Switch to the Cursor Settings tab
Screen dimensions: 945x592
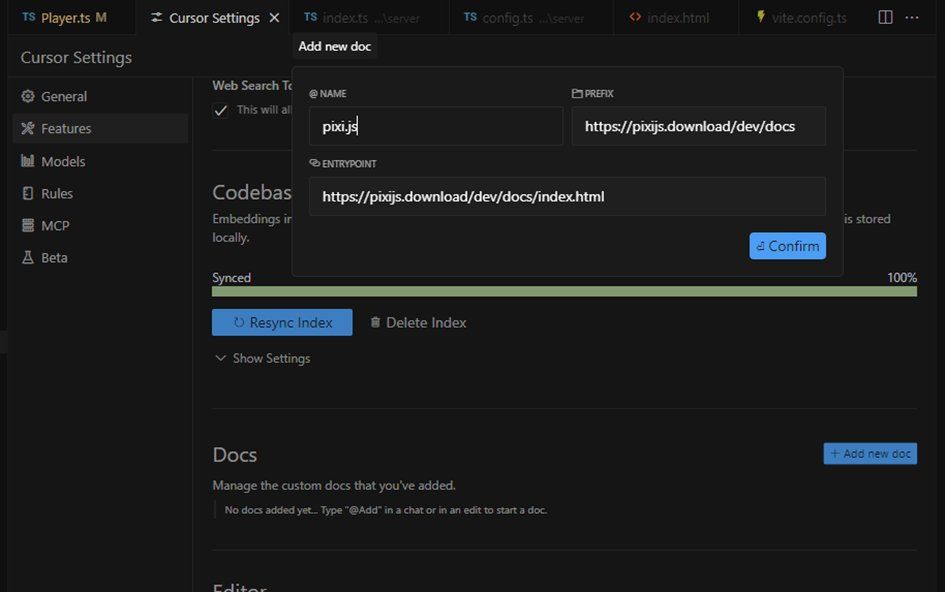(x=213, y=18)
